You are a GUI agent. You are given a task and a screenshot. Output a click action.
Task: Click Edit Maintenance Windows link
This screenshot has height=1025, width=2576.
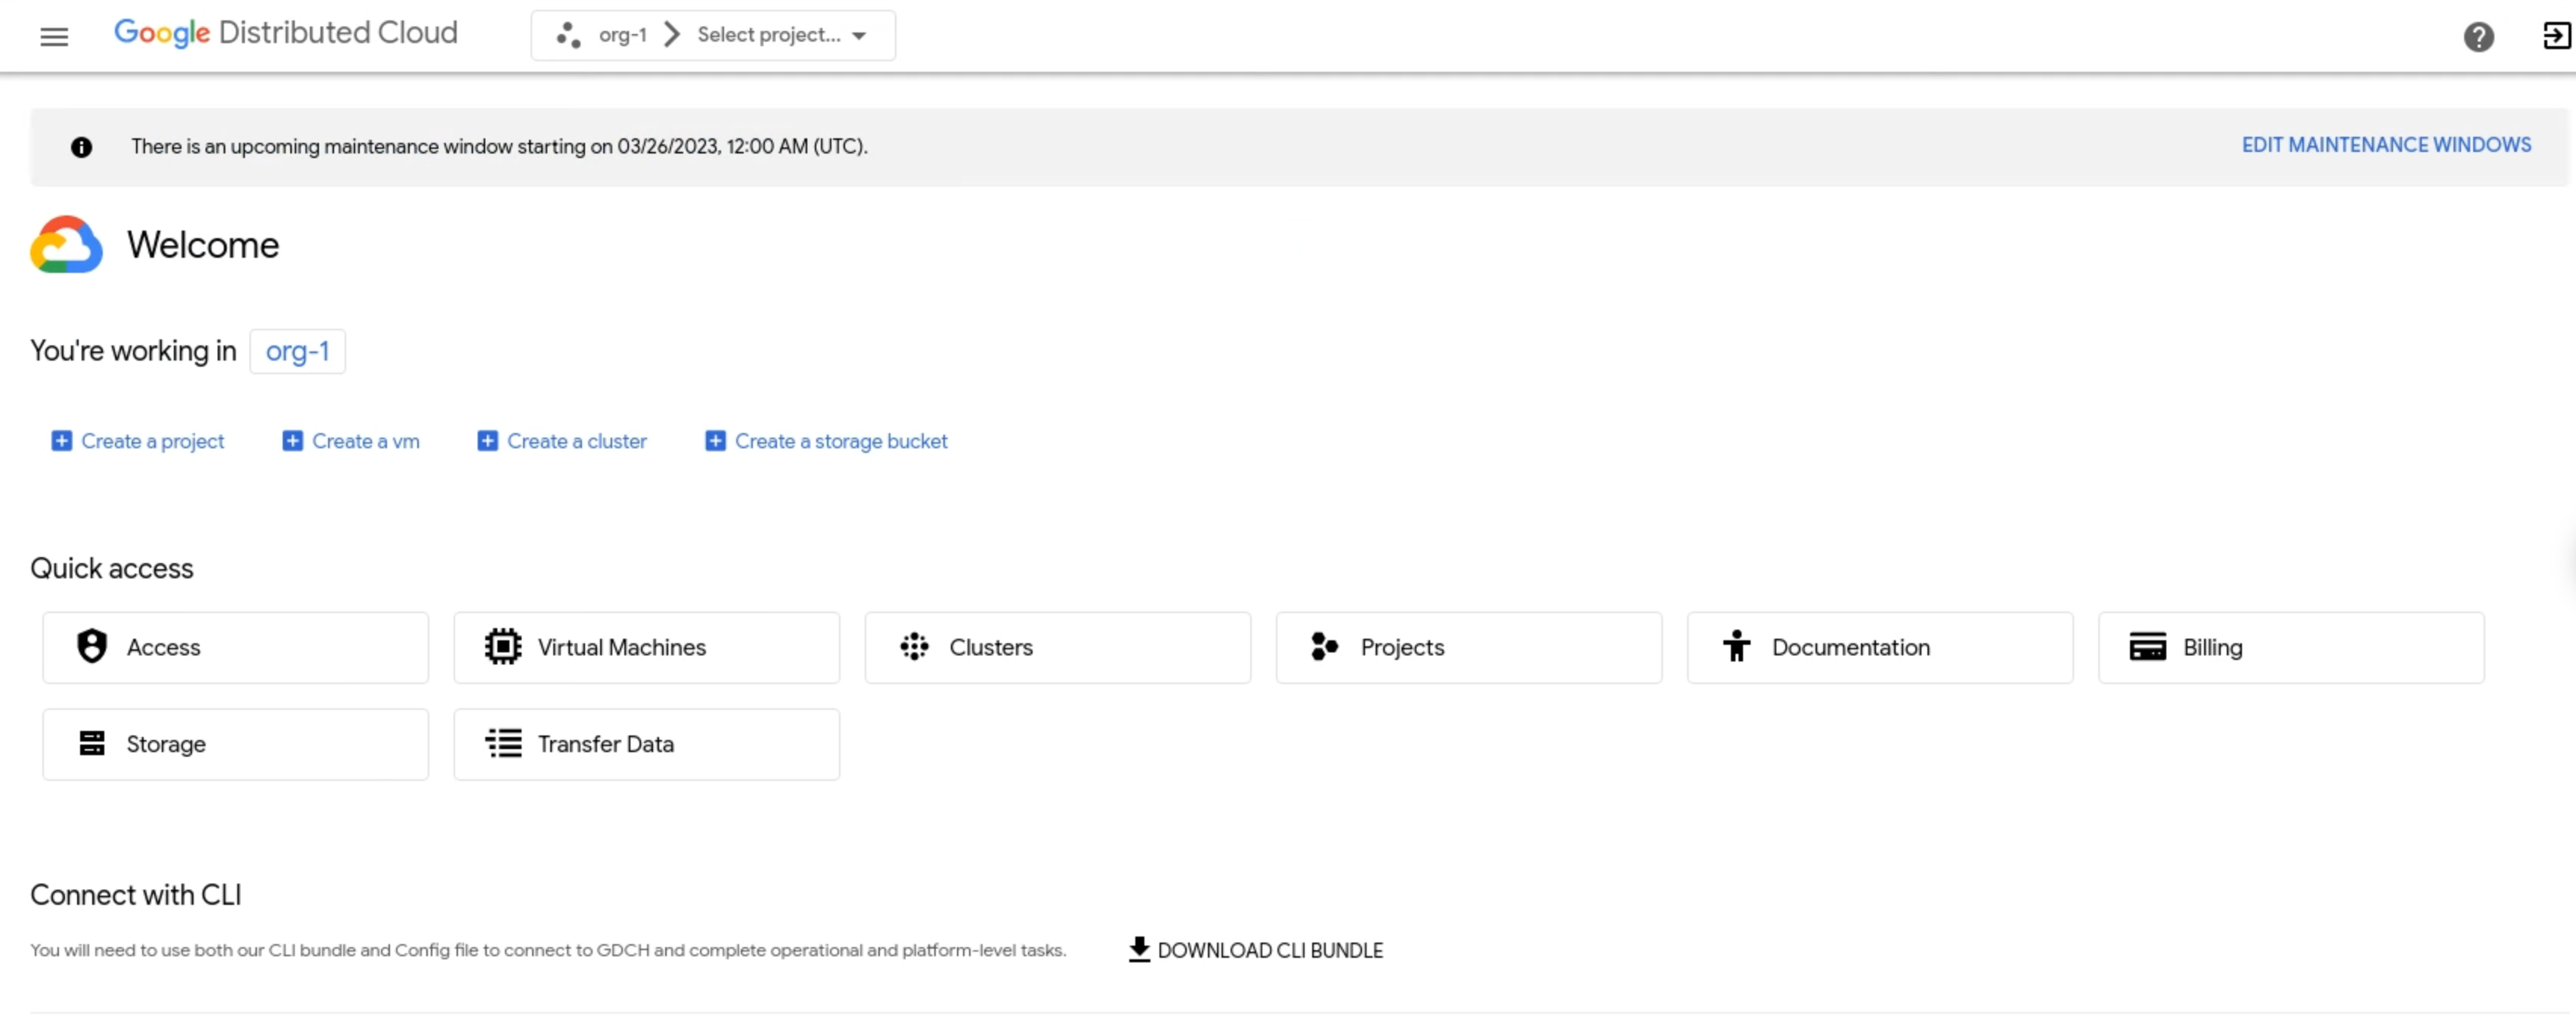[2386, 144]
